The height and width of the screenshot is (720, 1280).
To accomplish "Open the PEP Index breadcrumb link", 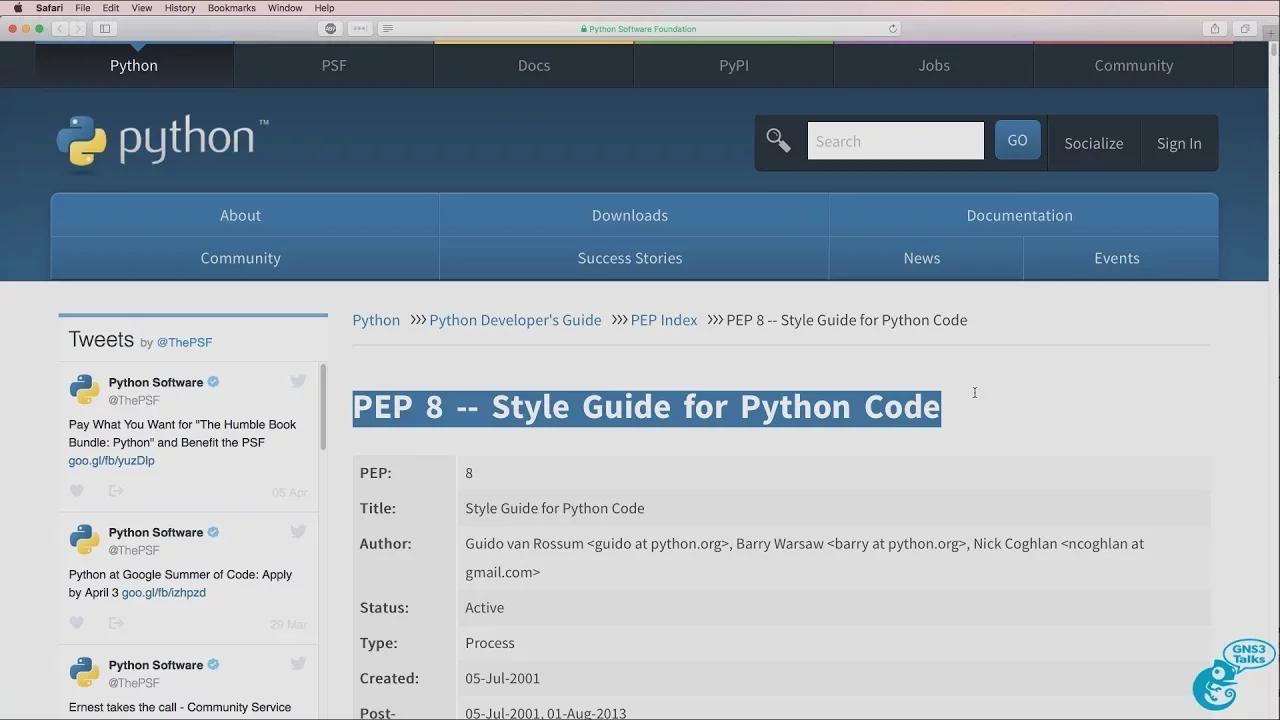I will coord(663,320).
